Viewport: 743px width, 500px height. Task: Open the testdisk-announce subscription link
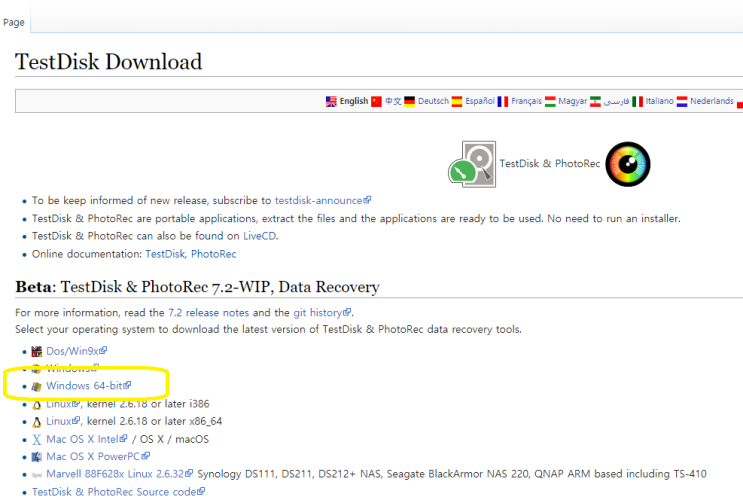[323, 200]
